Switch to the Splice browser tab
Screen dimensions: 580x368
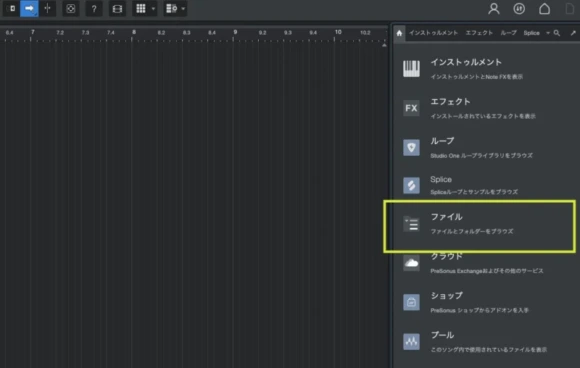pos(532,33)
